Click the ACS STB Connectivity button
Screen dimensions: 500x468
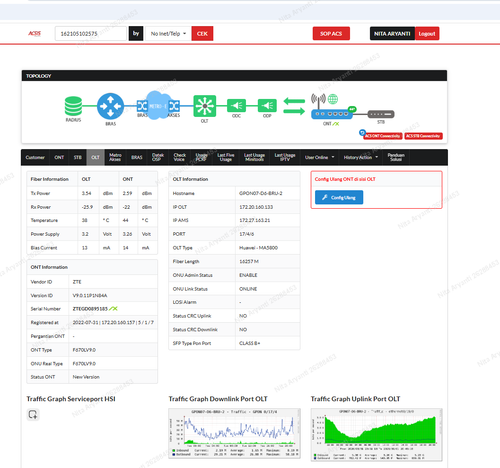coord(423,136)
